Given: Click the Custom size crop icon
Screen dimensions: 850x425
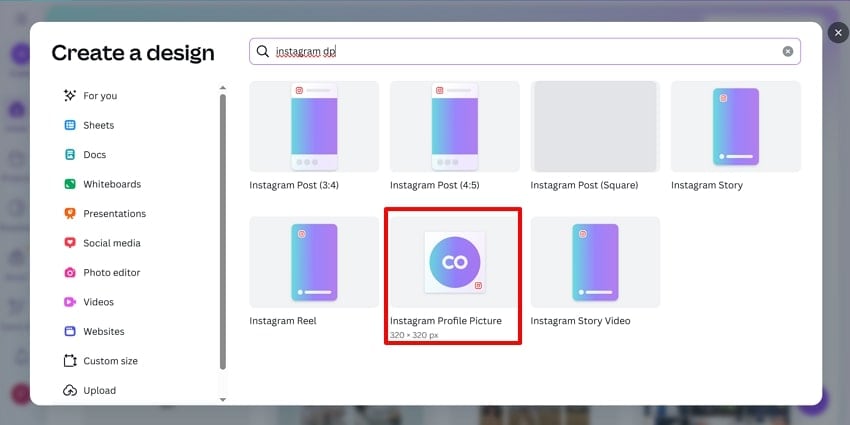Looking at the screenshot, I should click(x=70, y=360).
